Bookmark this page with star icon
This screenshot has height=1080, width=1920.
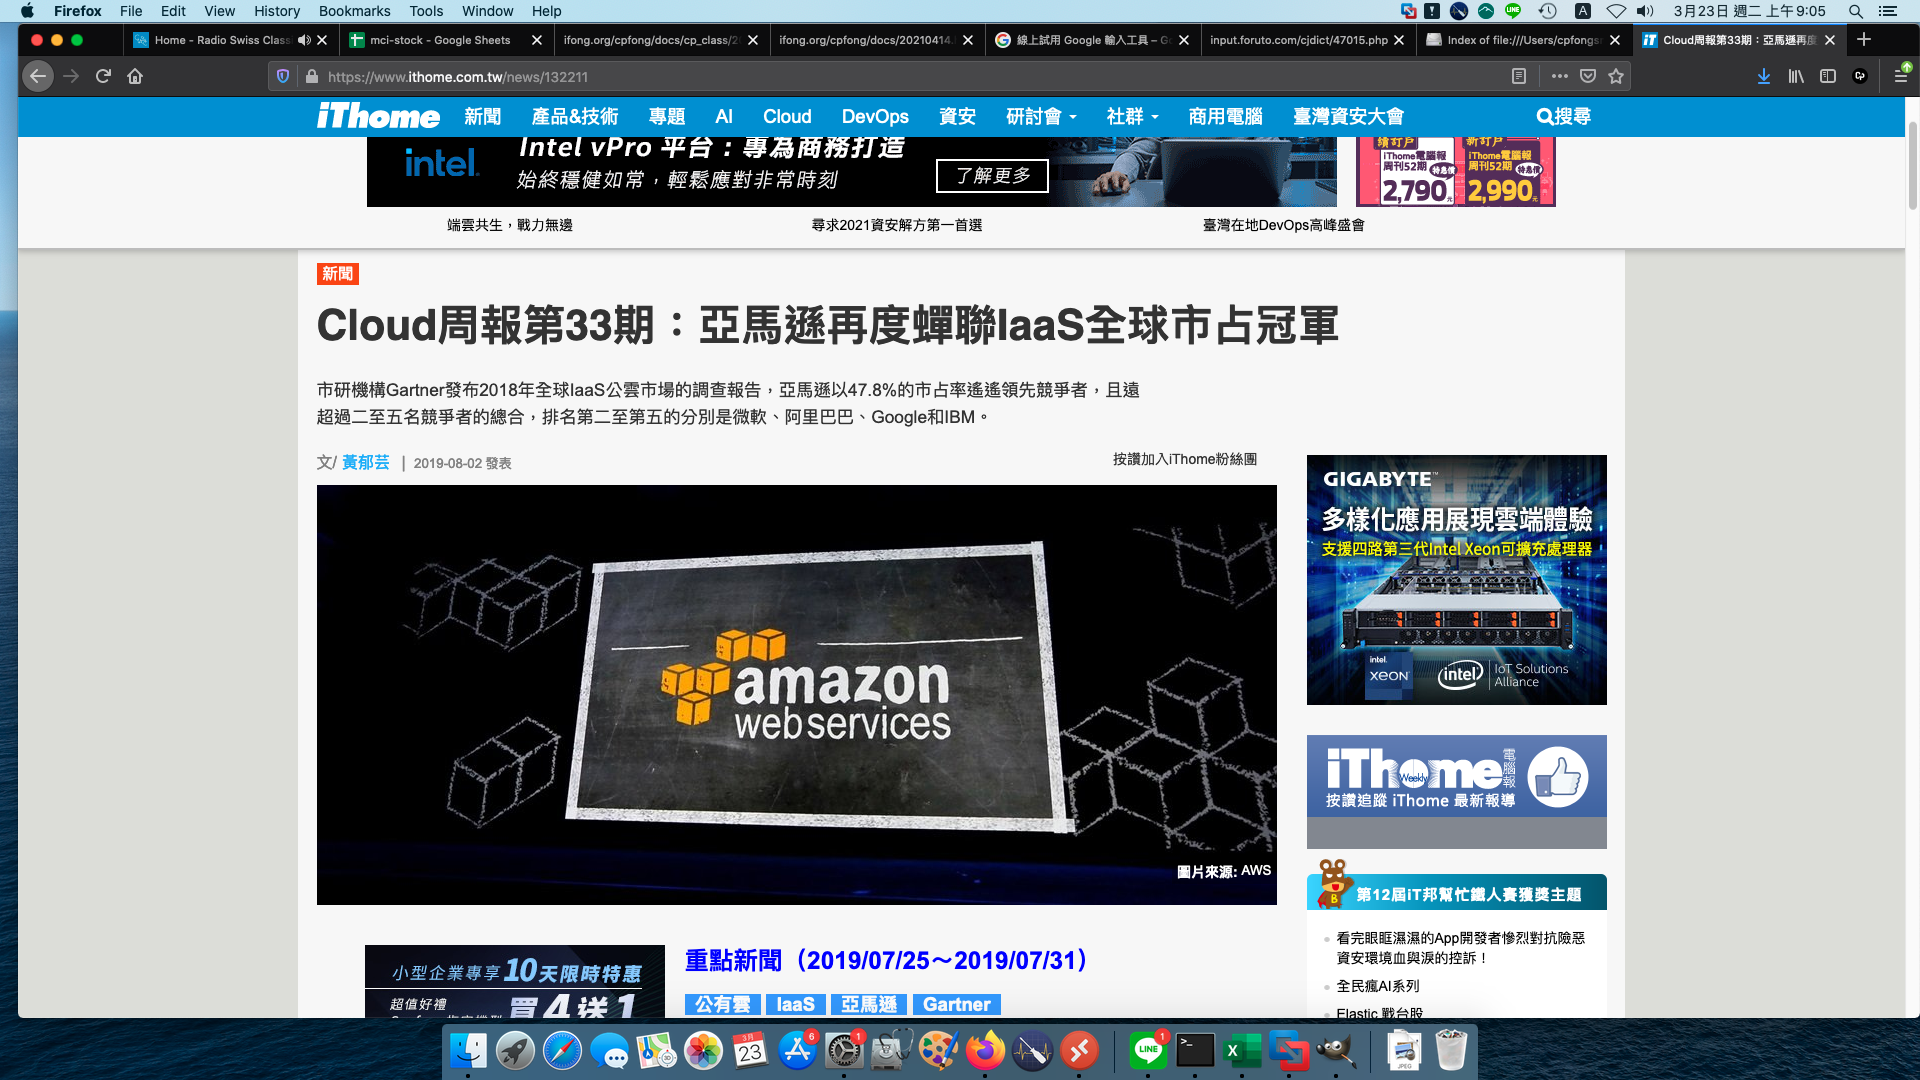click(x=1616, y=76)
